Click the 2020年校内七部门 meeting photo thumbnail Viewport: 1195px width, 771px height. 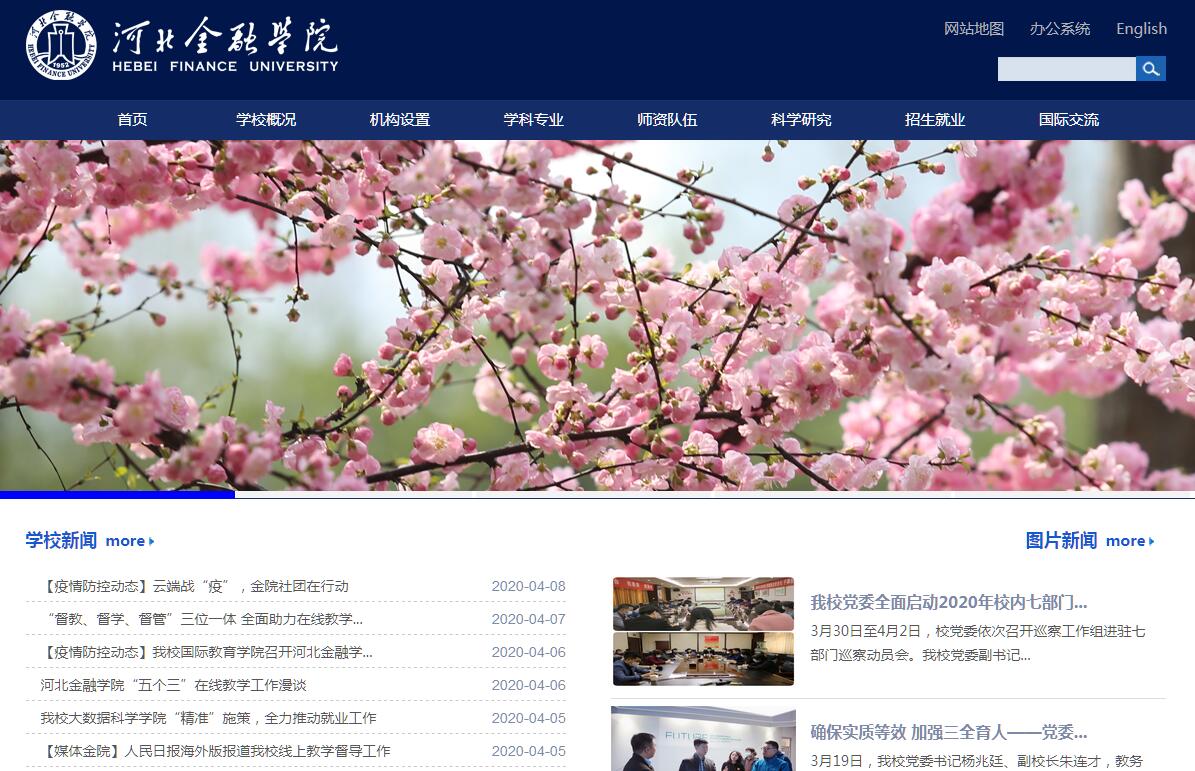703,631
